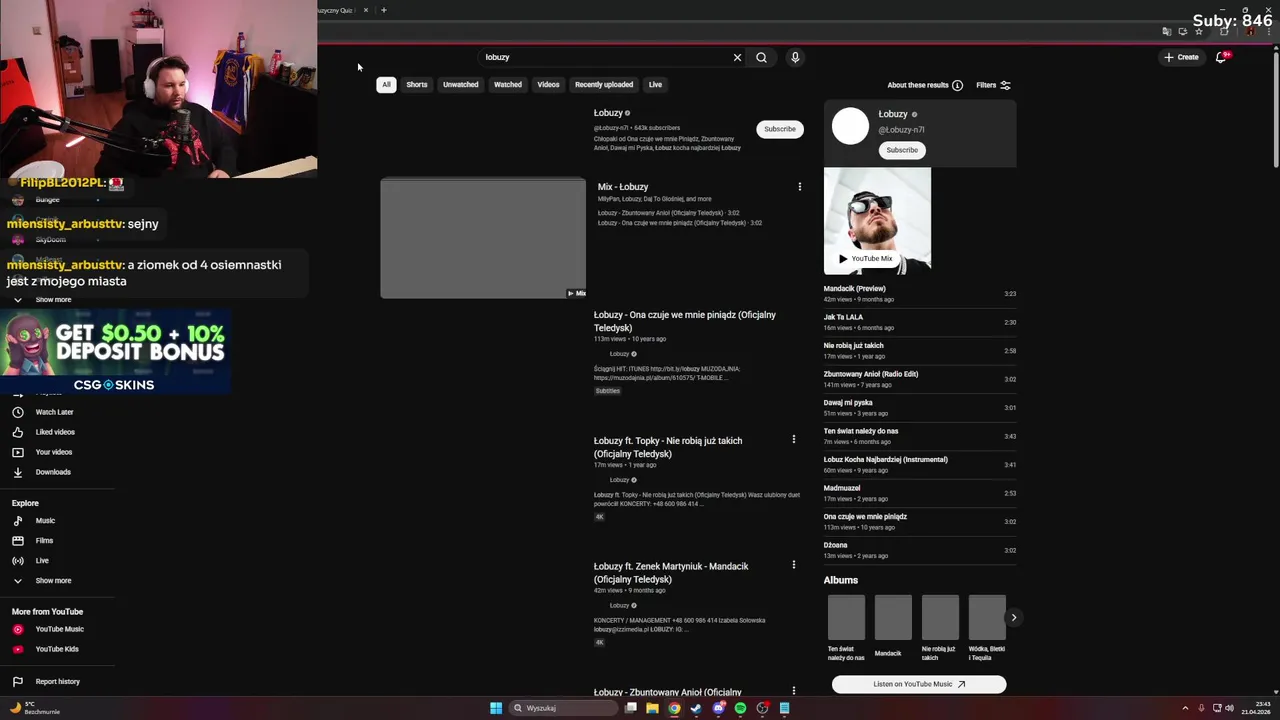
Task: Start voice search with the microphone icon
Action: pyautogui.click(x=795, y=57)
